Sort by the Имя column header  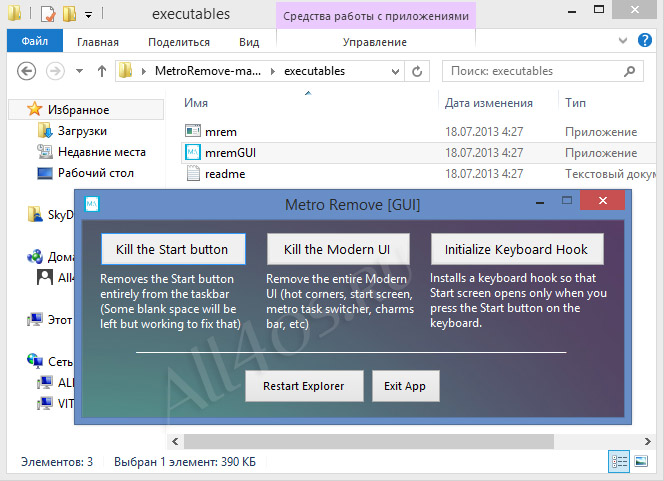196,103
